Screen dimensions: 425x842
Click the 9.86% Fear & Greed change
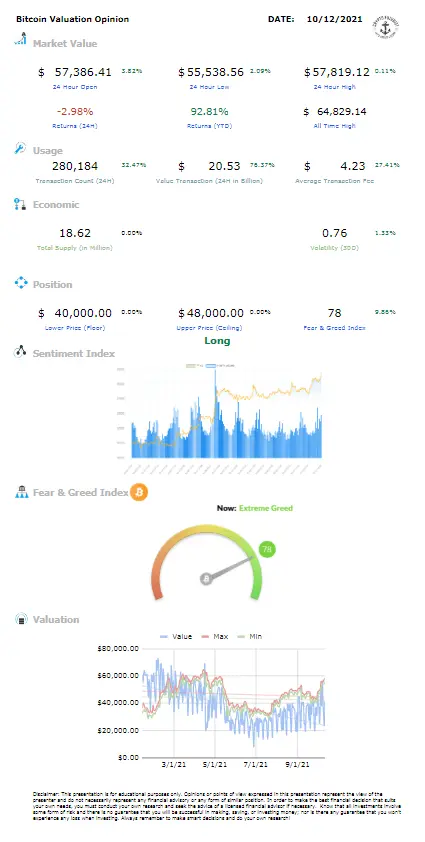point(385,311)
